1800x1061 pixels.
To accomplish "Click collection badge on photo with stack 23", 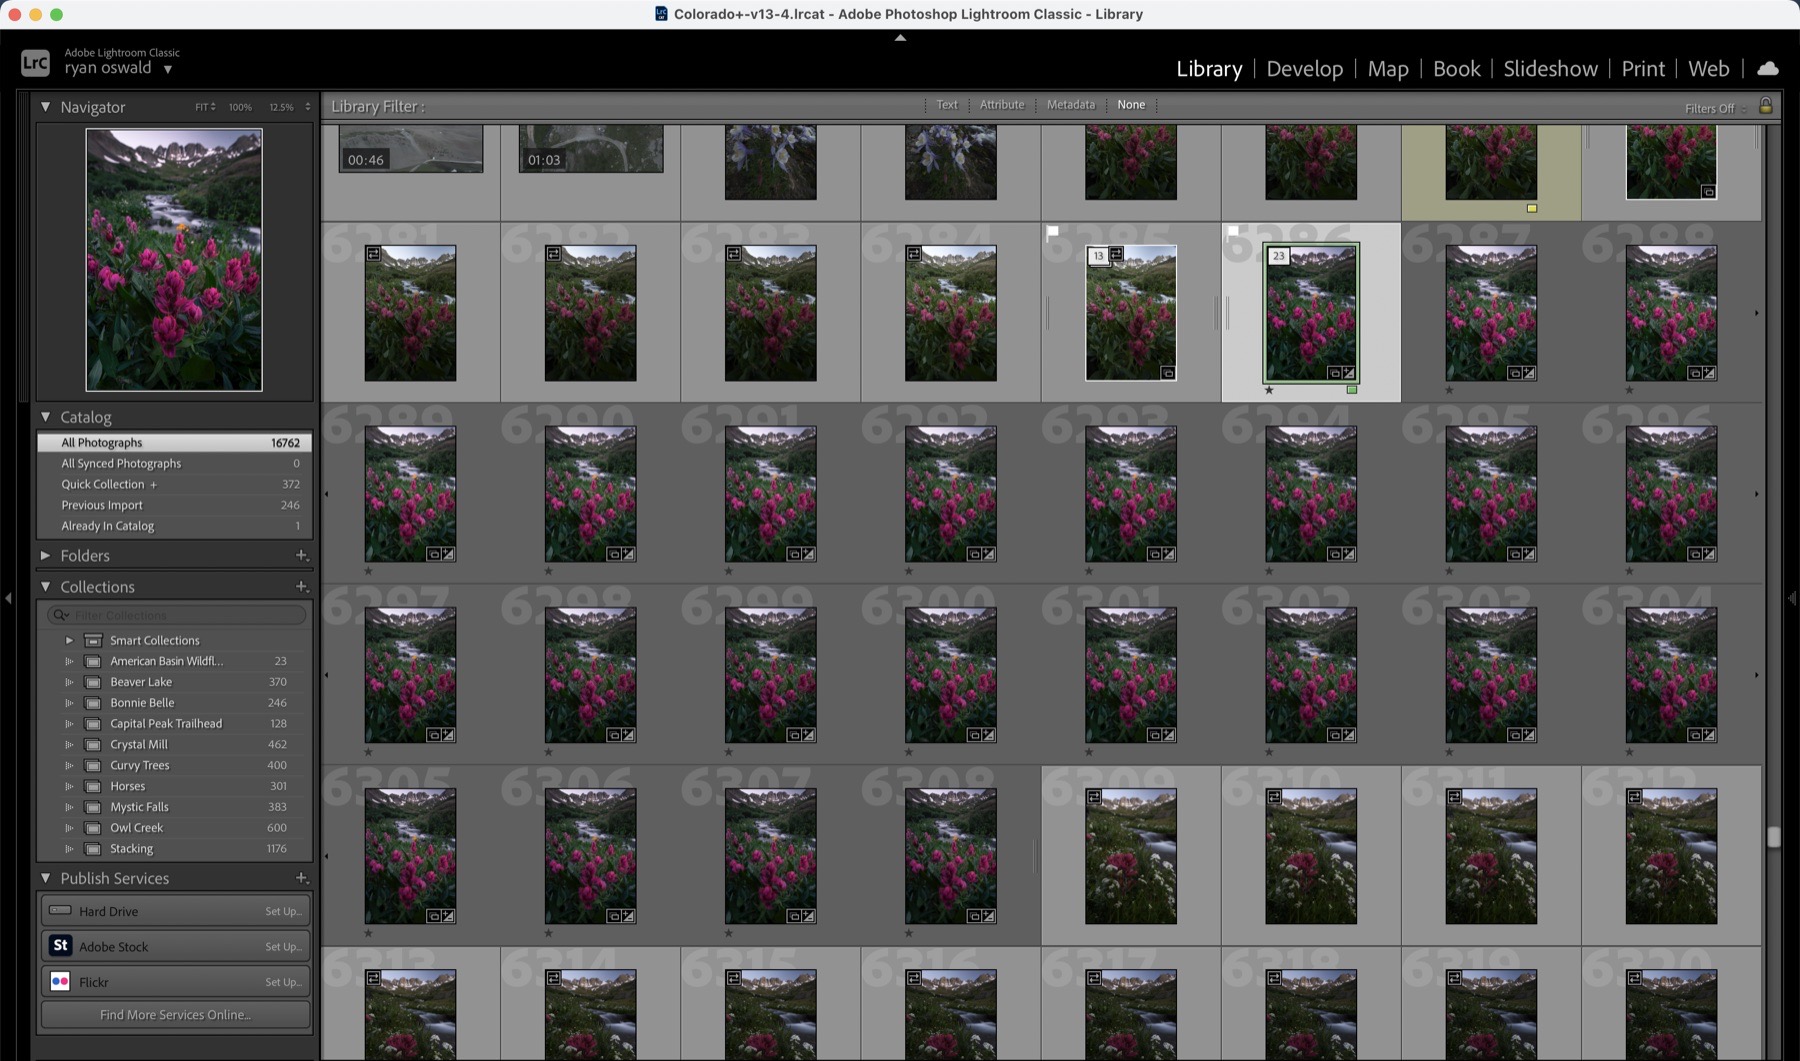I will 1334,373.
